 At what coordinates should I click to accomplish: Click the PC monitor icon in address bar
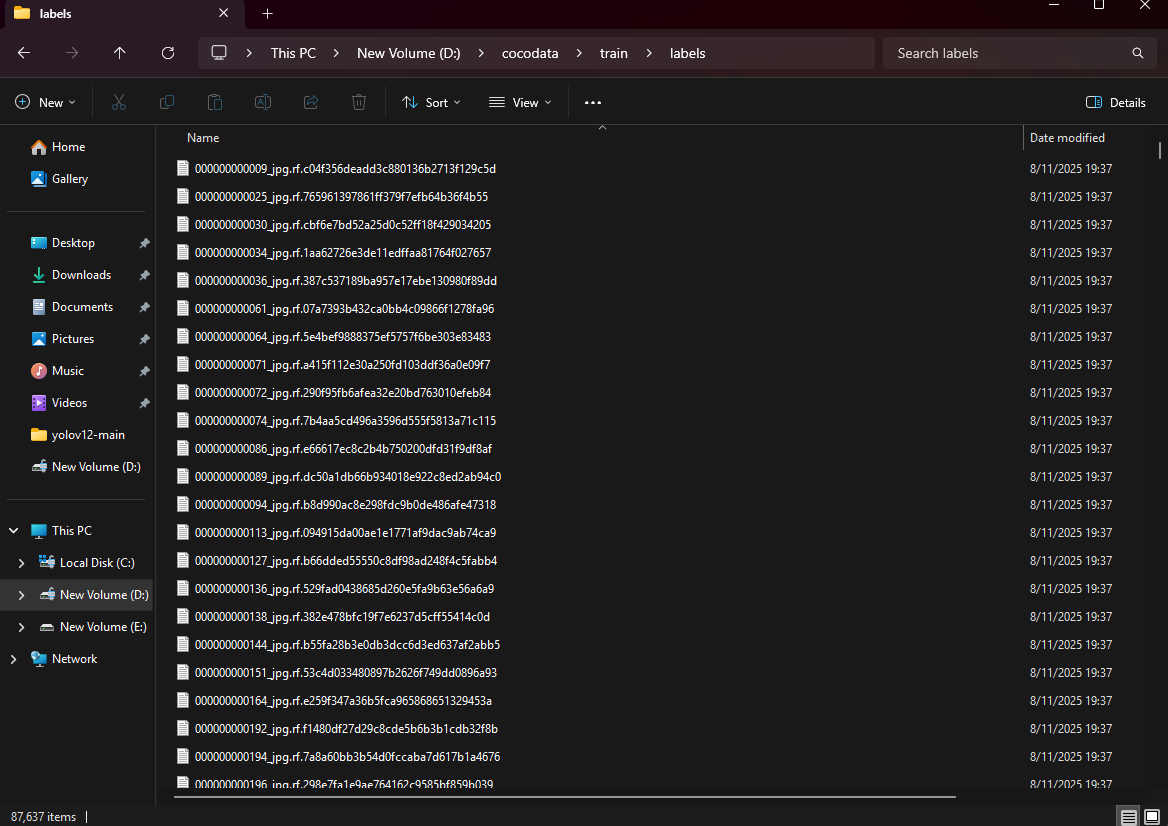pos(219,53)
